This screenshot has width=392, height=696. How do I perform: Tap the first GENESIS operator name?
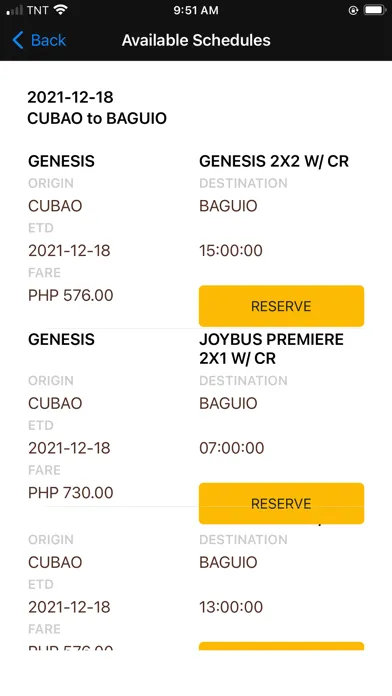click(61, 161)
